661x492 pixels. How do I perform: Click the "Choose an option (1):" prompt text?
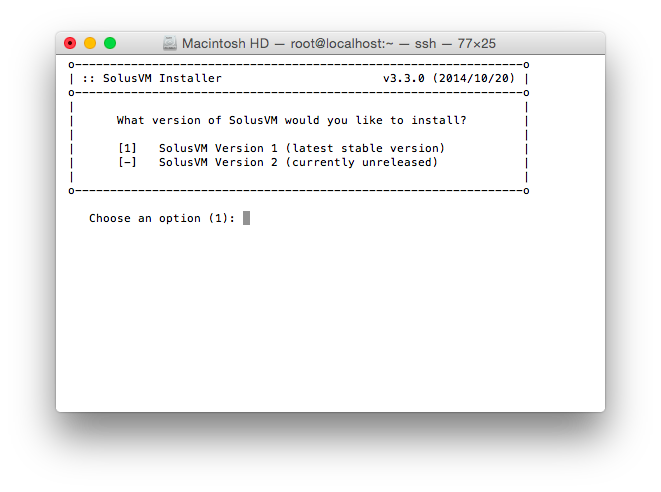click(x=162, y=218)
